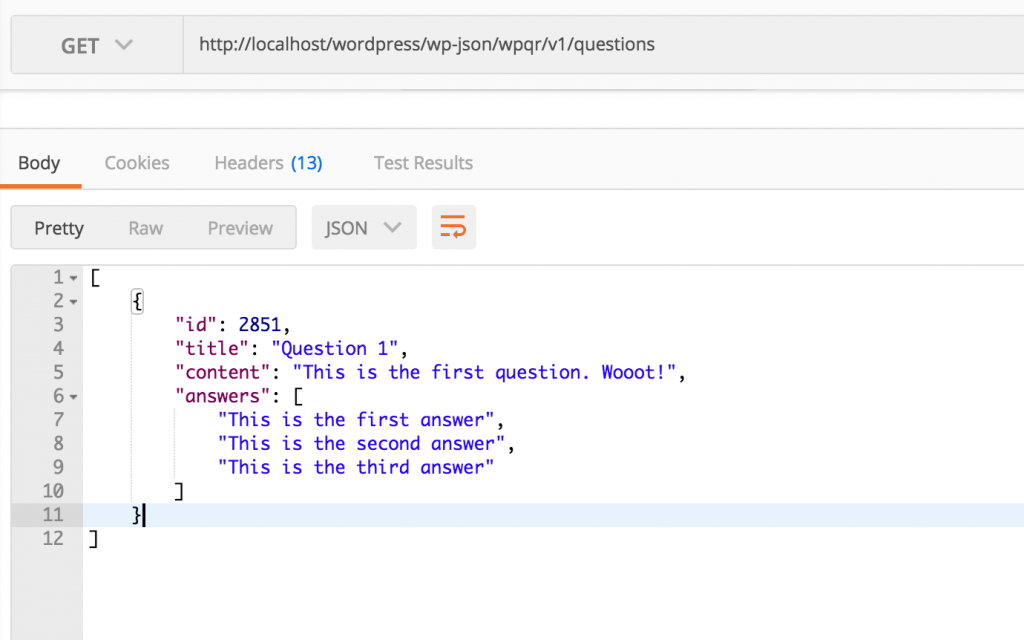Screen dimensions: 1024x640
Task: Switch to Raw response view
Action: pos(145,227)
